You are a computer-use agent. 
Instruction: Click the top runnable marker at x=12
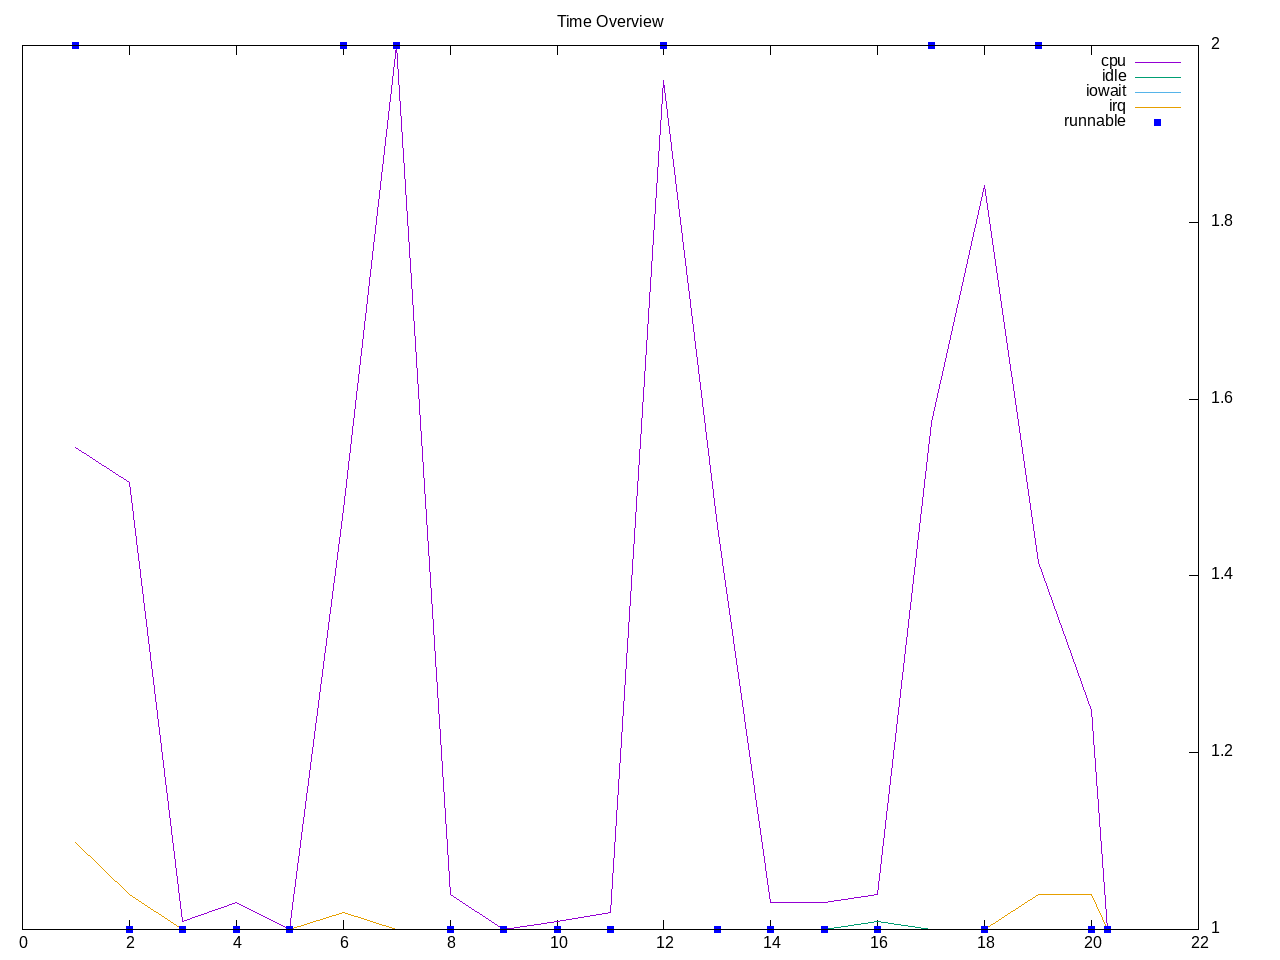663,45
